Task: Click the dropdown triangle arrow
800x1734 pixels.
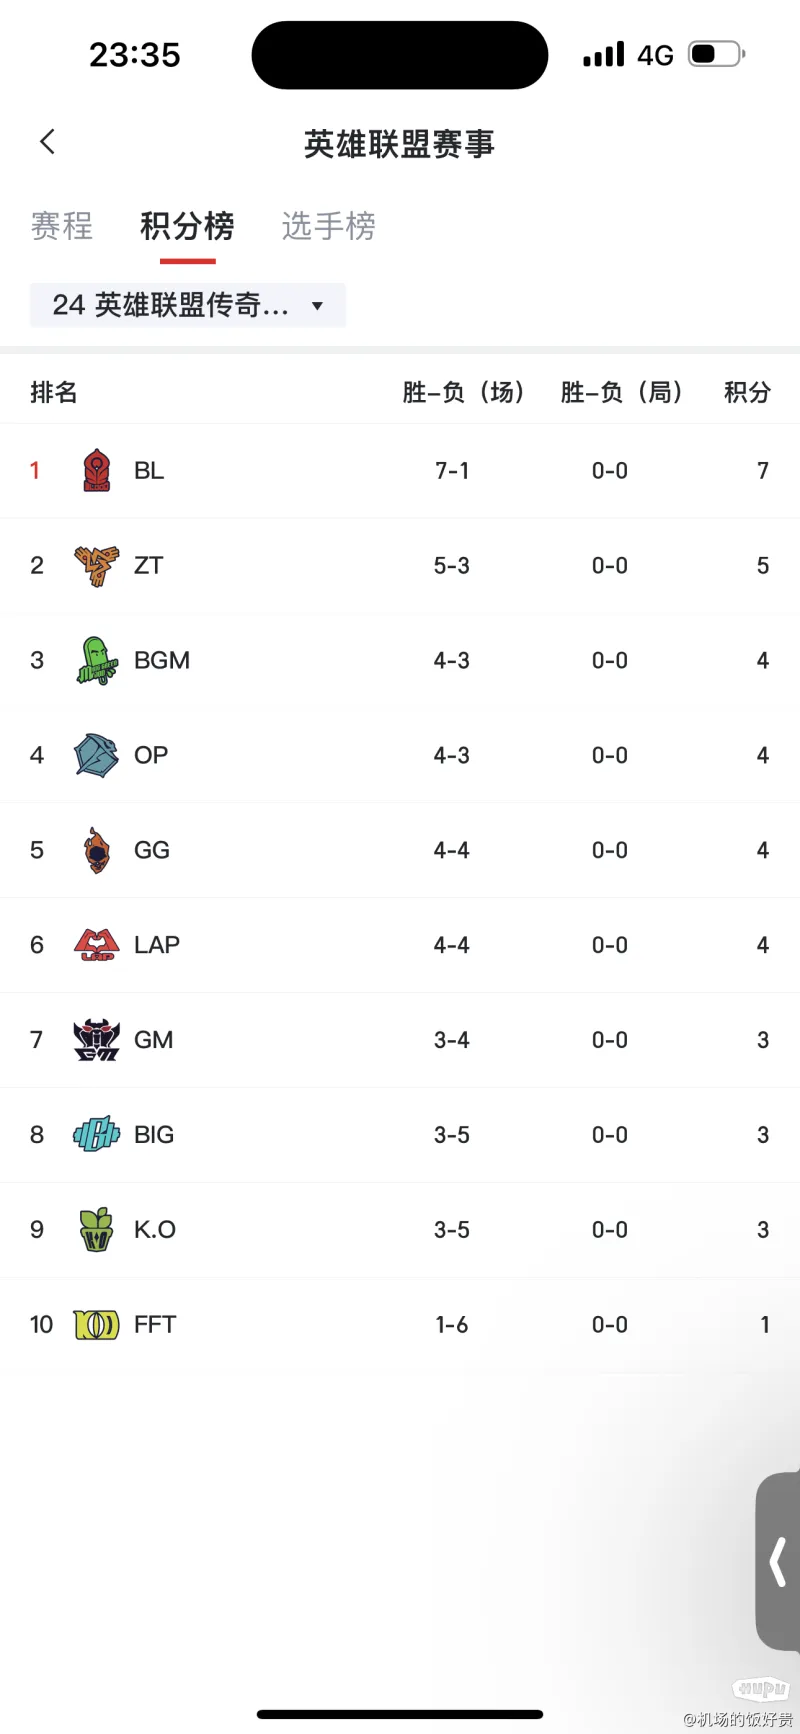Action: click(317, 306)
